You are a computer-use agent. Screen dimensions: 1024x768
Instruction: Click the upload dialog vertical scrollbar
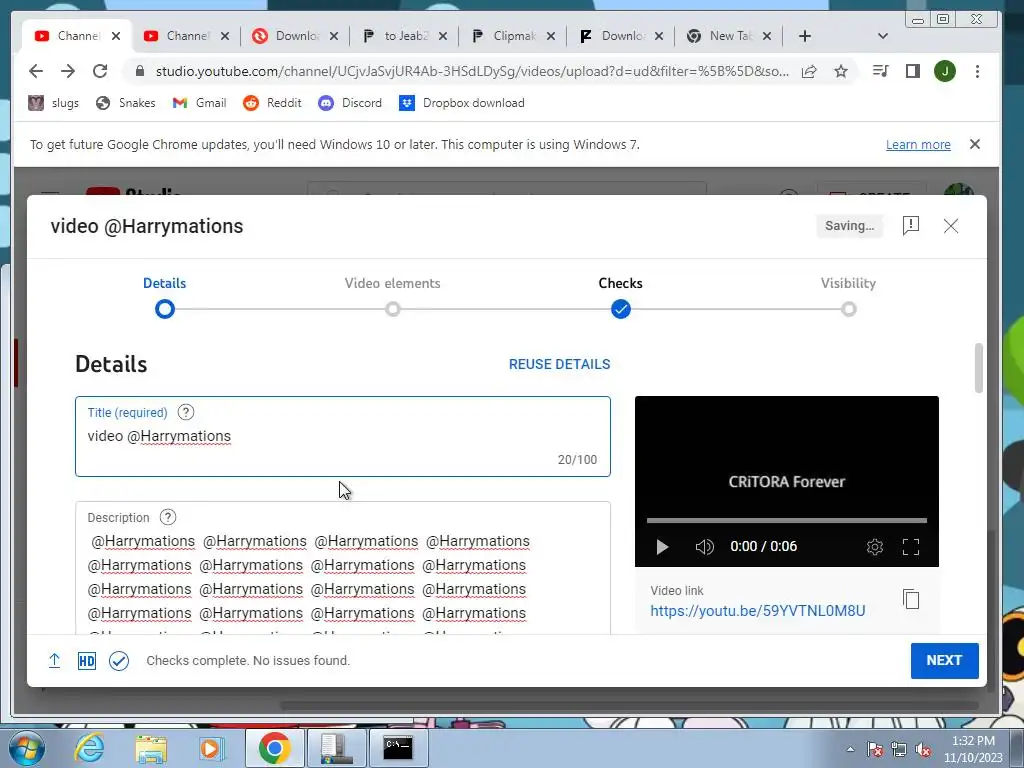[978, 368]
